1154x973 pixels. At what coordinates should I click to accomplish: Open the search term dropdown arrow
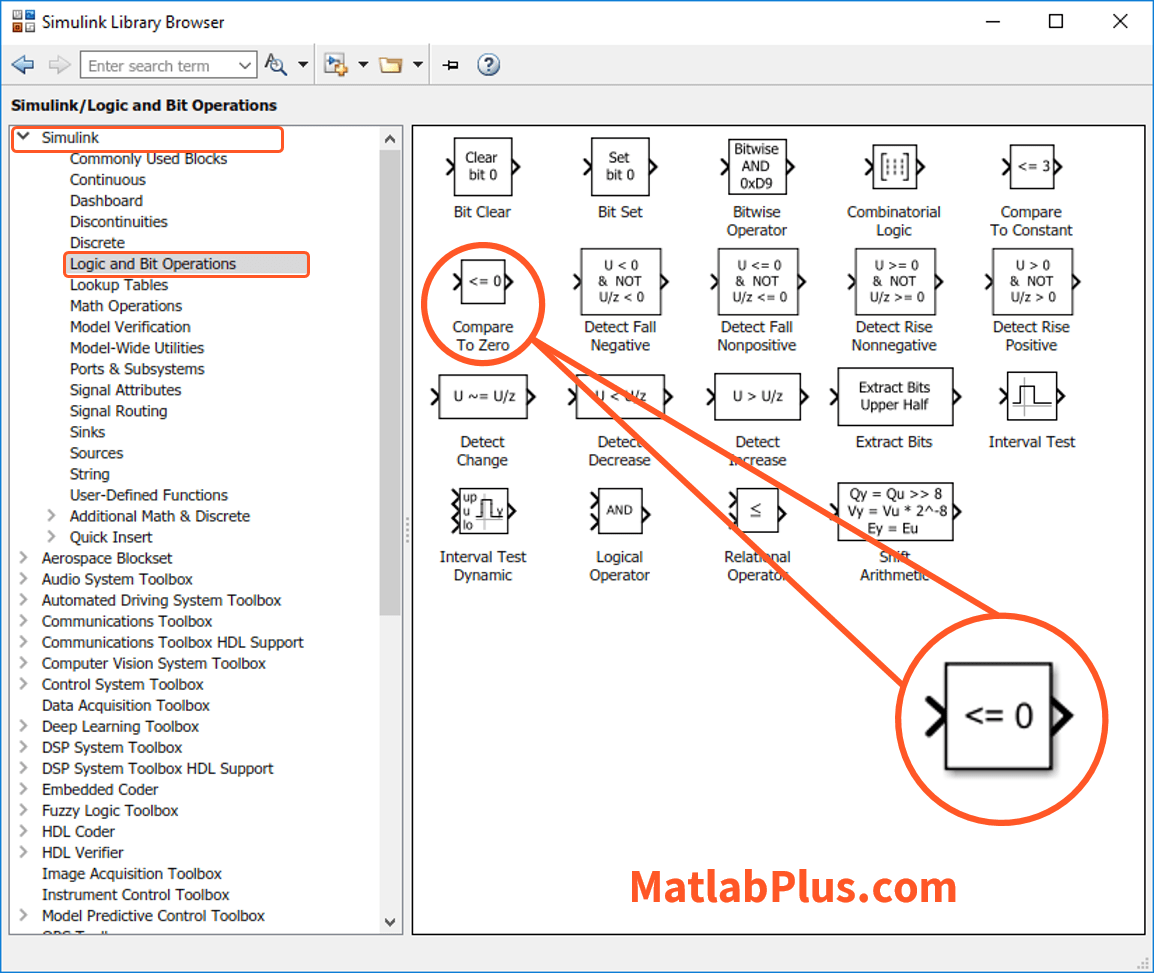click(245, 66)
